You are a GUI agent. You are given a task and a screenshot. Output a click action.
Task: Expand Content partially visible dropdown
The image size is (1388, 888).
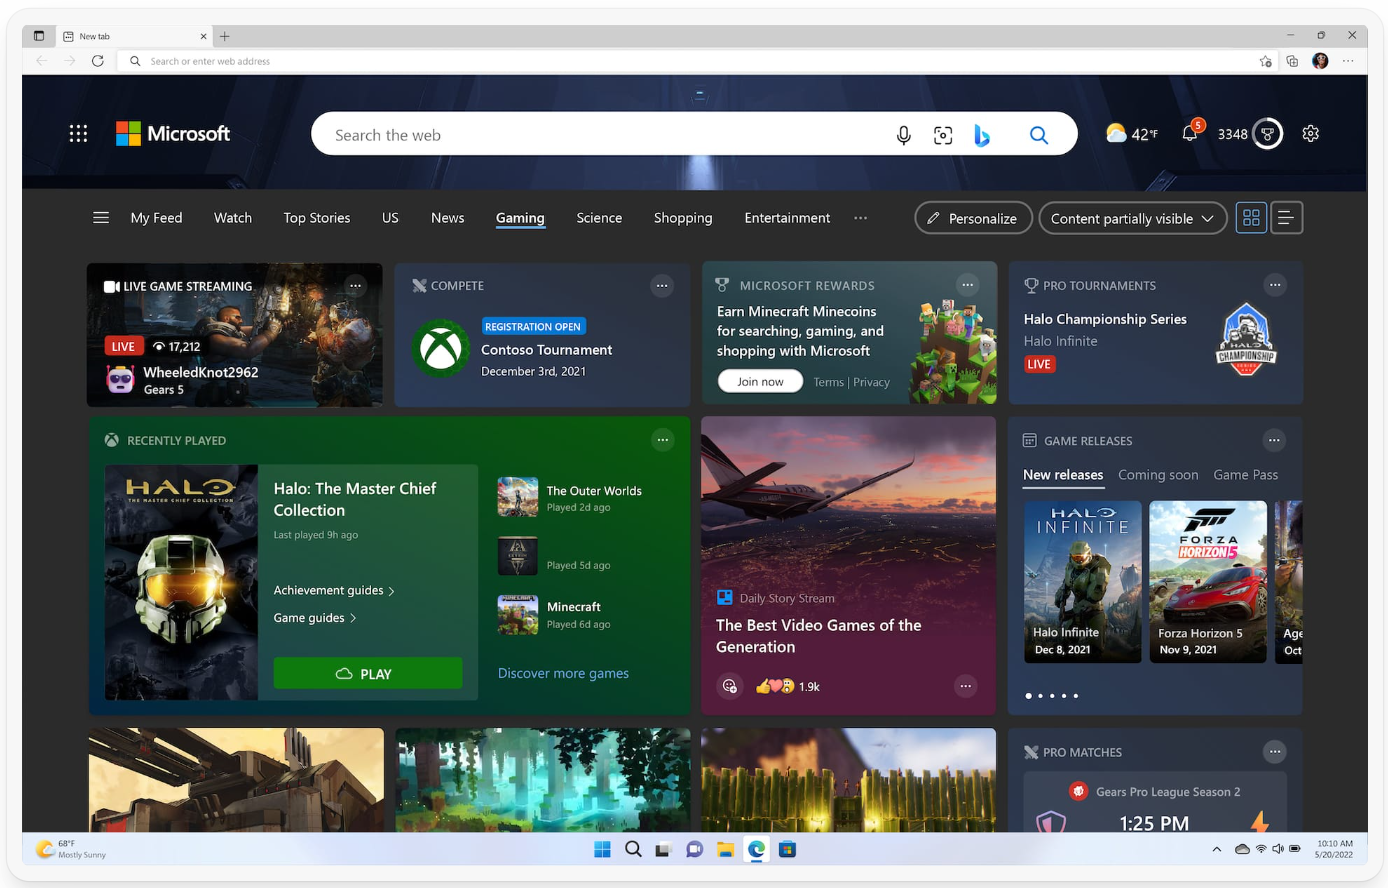[1133, 218]
